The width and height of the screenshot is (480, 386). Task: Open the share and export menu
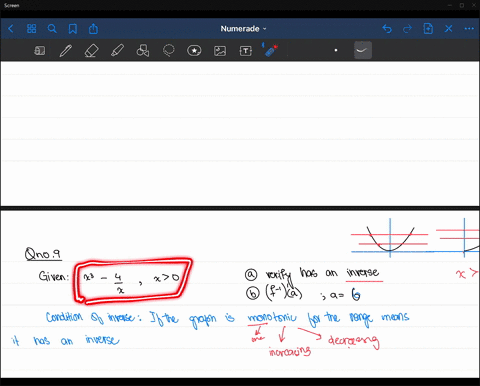93,29
